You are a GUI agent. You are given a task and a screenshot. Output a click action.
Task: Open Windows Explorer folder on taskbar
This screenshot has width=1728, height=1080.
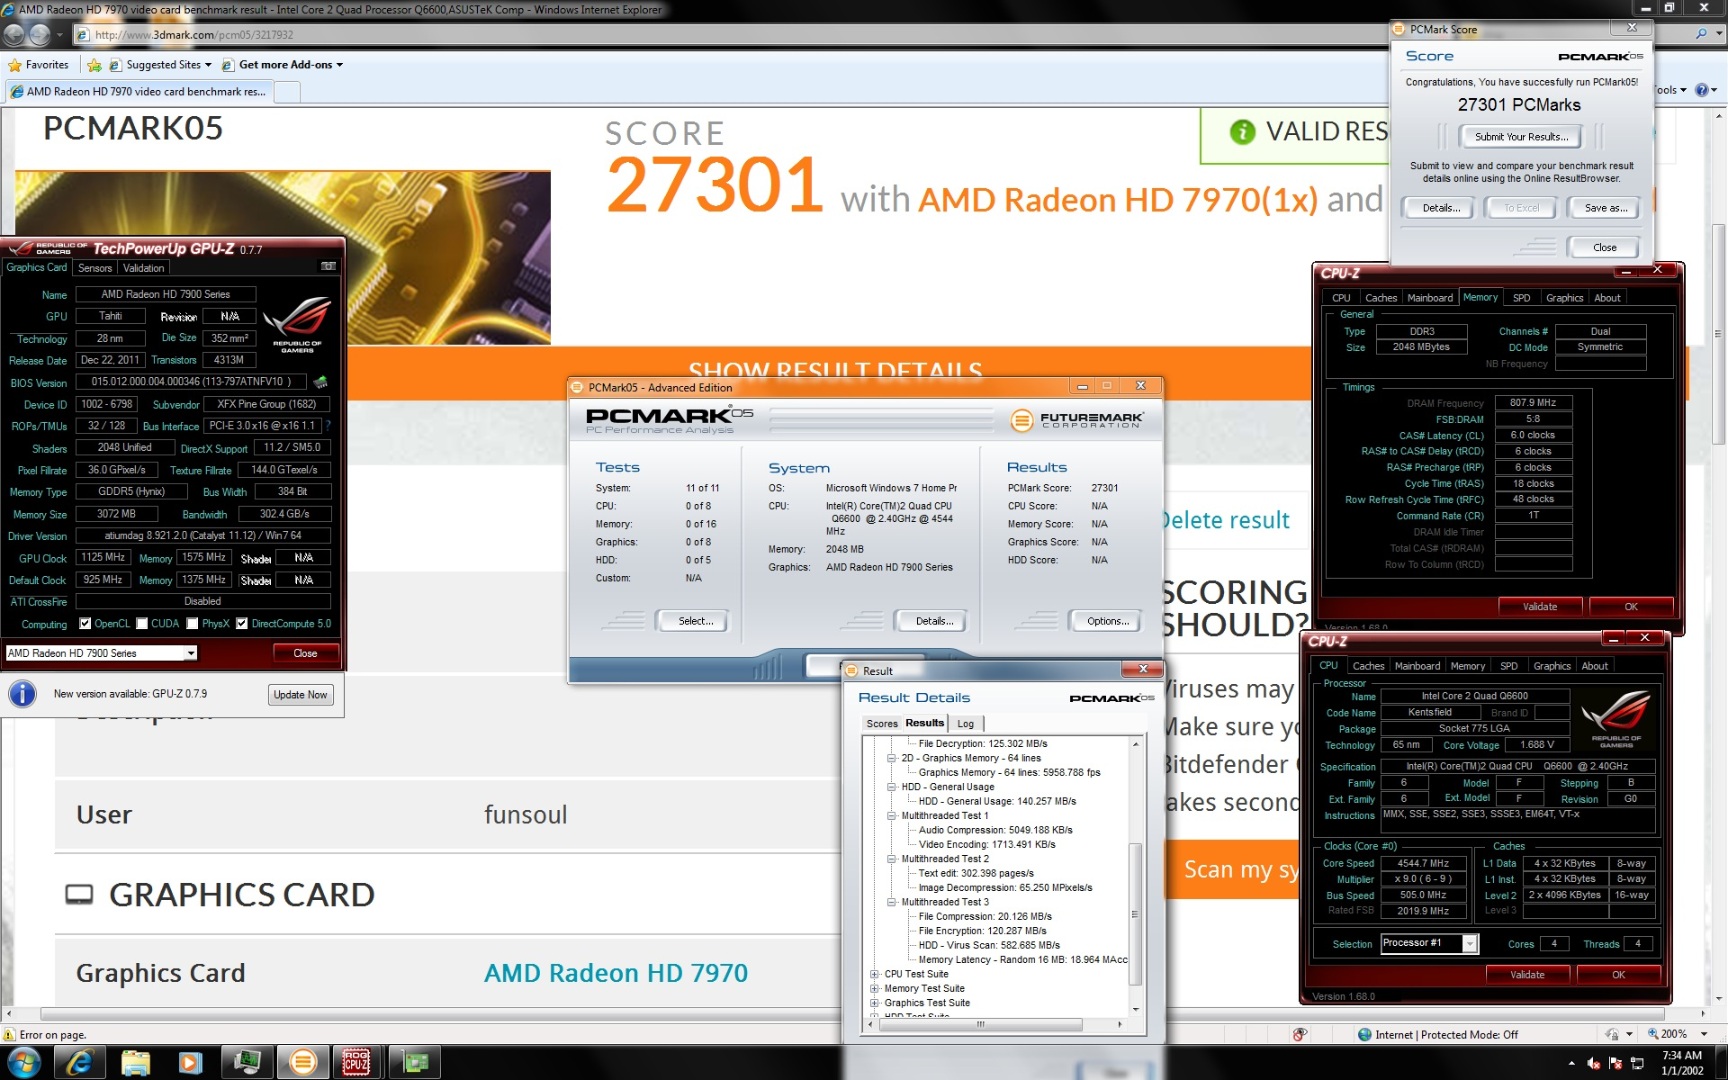coord(135,1062)
